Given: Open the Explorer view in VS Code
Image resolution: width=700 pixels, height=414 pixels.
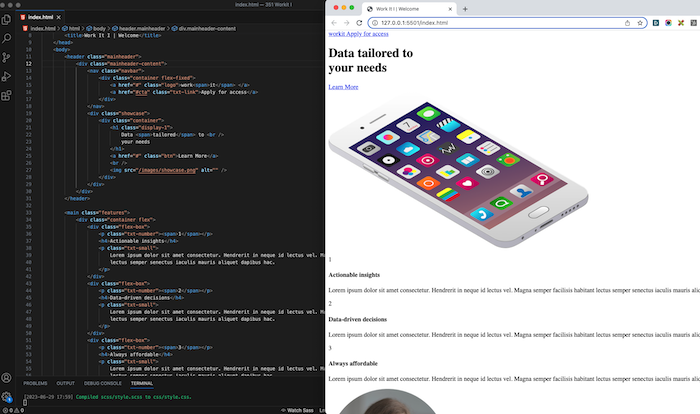Looking at the screenshot, I should [x=6, y=19].
